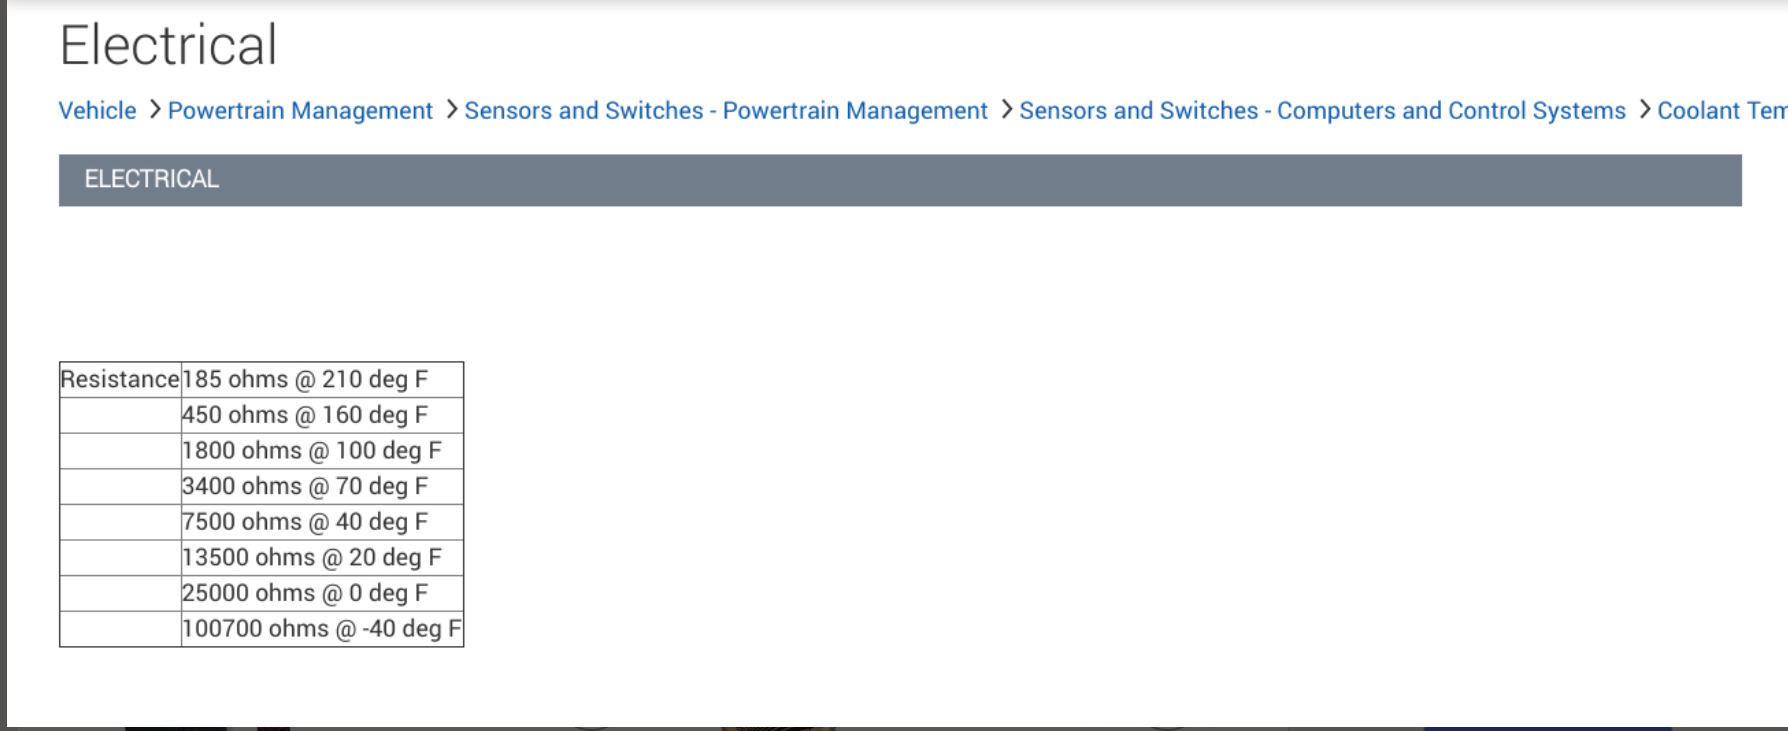
Task: Click the 3400 ohms @ 70 deg F entry
Action: 305,487
